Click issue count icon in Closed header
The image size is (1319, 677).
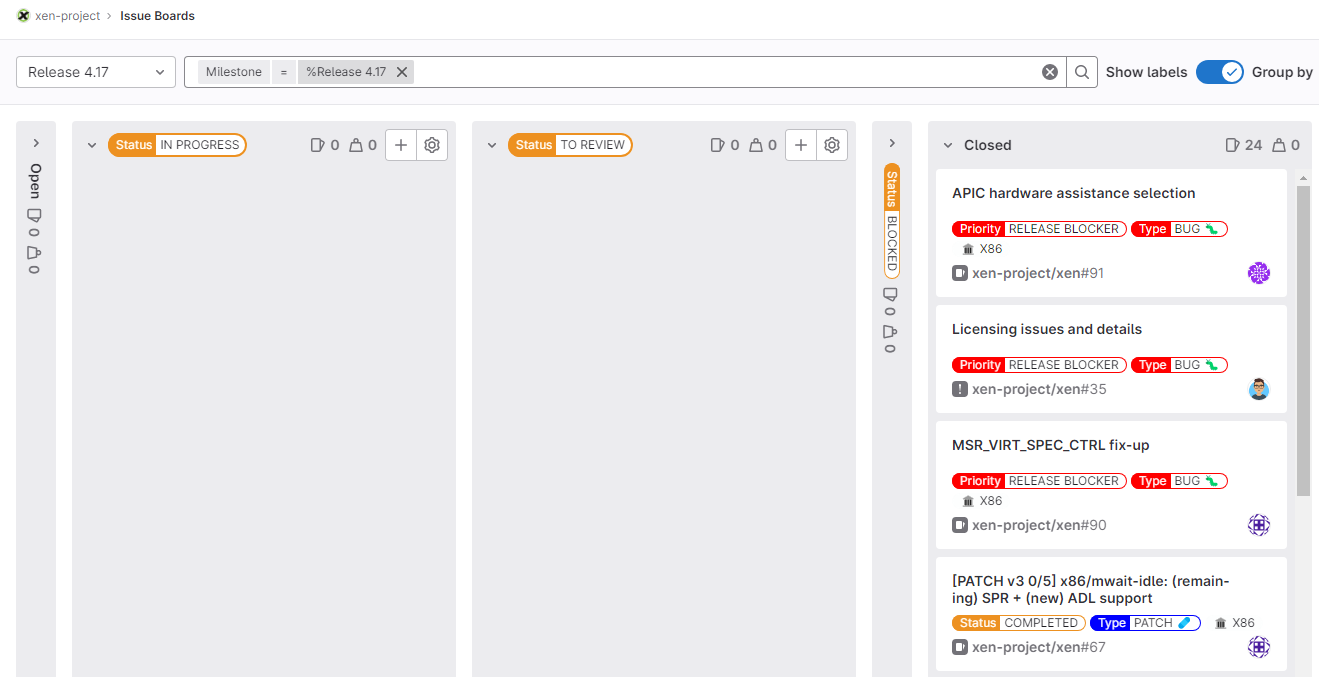(x=1232, y=145)
